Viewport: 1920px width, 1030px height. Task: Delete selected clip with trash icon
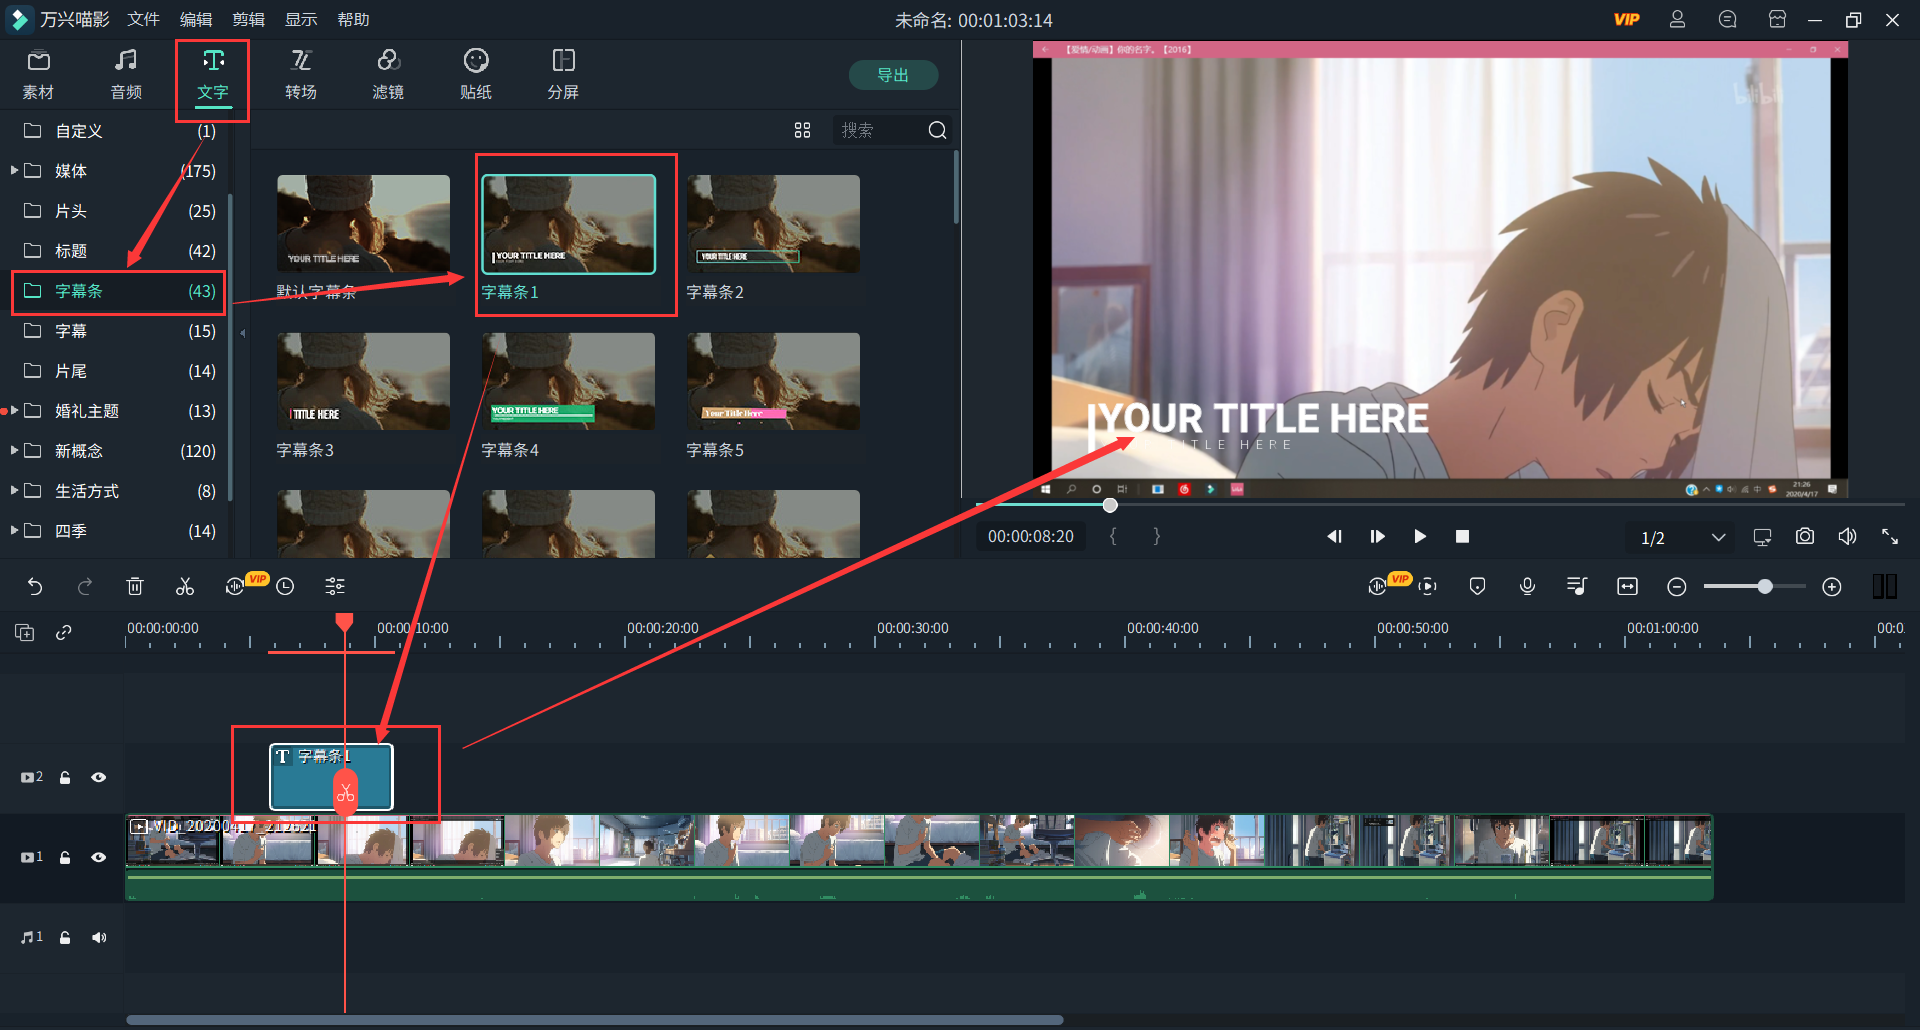pos(135,587)
